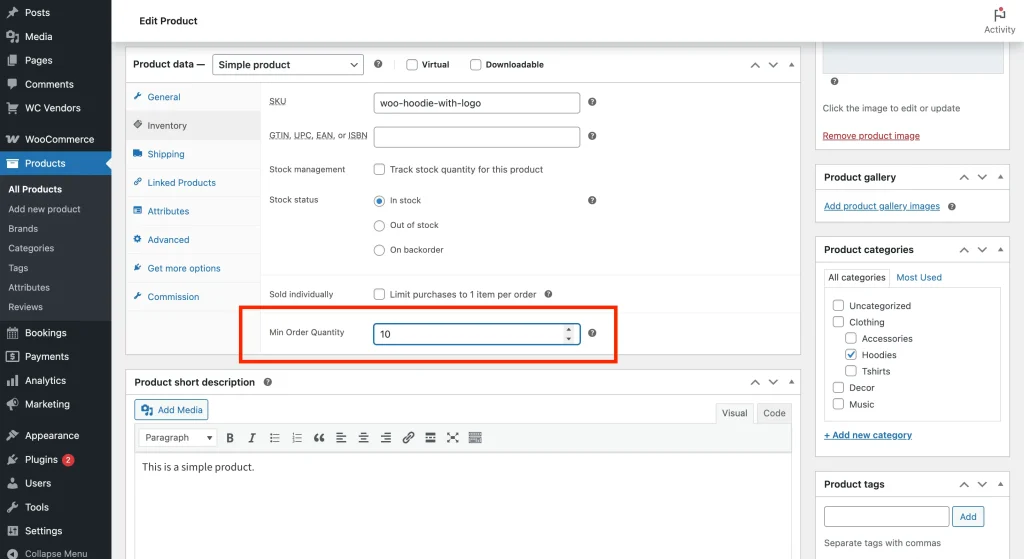Open WooCommerce in the sidebar
Screen dimensions: 1024x559
click(56, 139)
